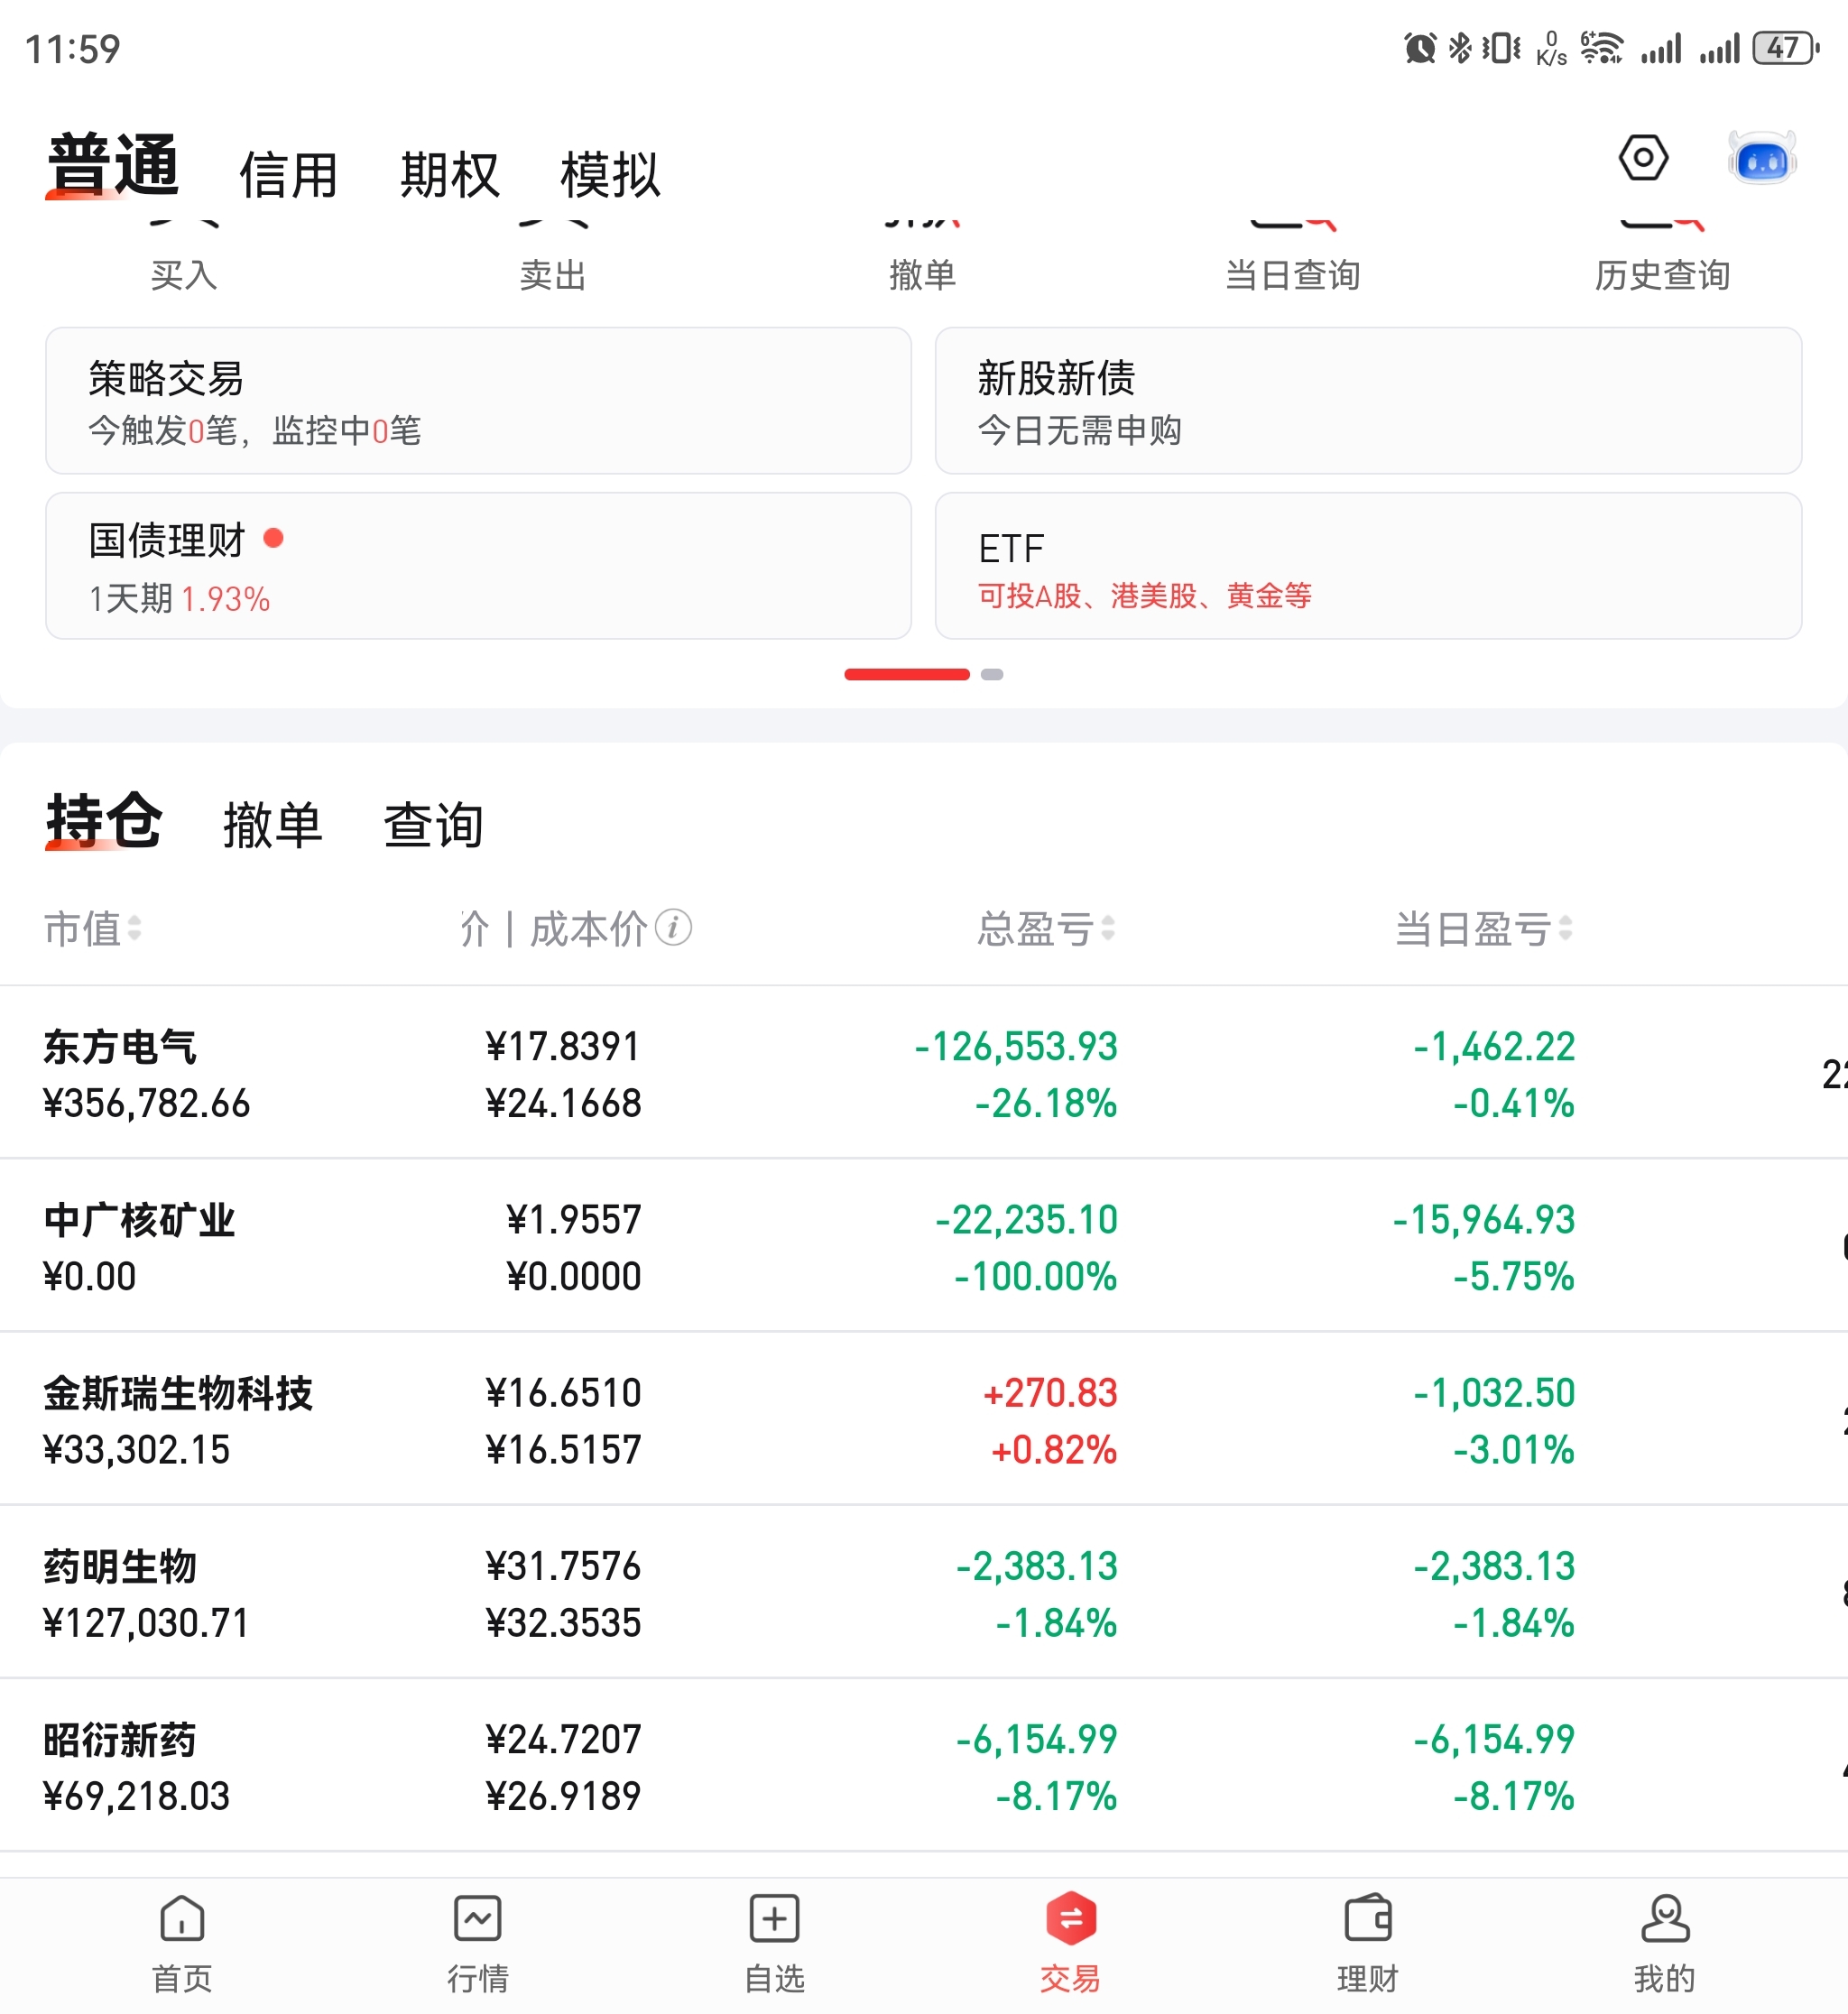Tap the Wi-Fi icon in status bar
This screenshot has width=1848, height=2014.
click(x=1602, y=48)
